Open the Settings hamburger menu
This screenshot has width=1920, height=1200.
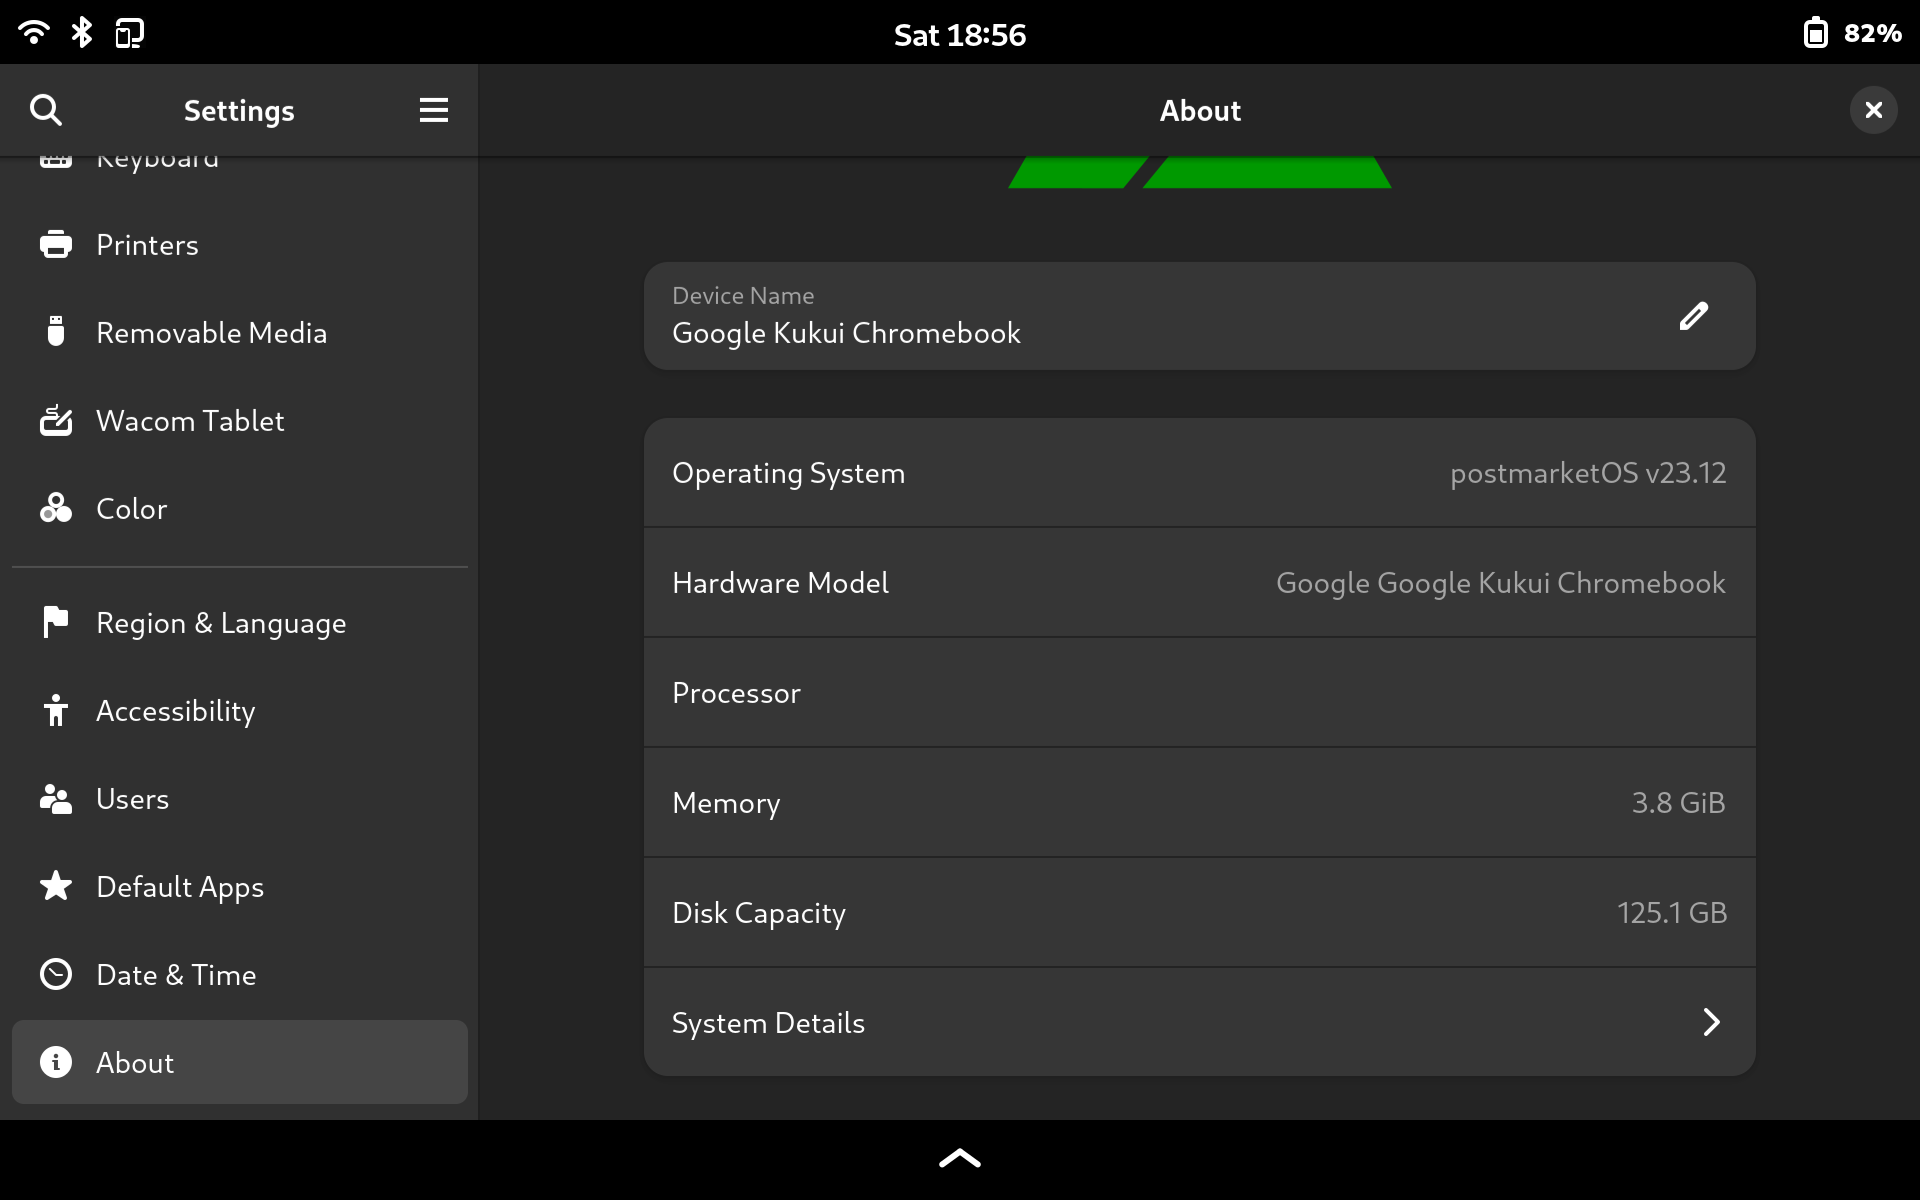(x=433, y=110)
